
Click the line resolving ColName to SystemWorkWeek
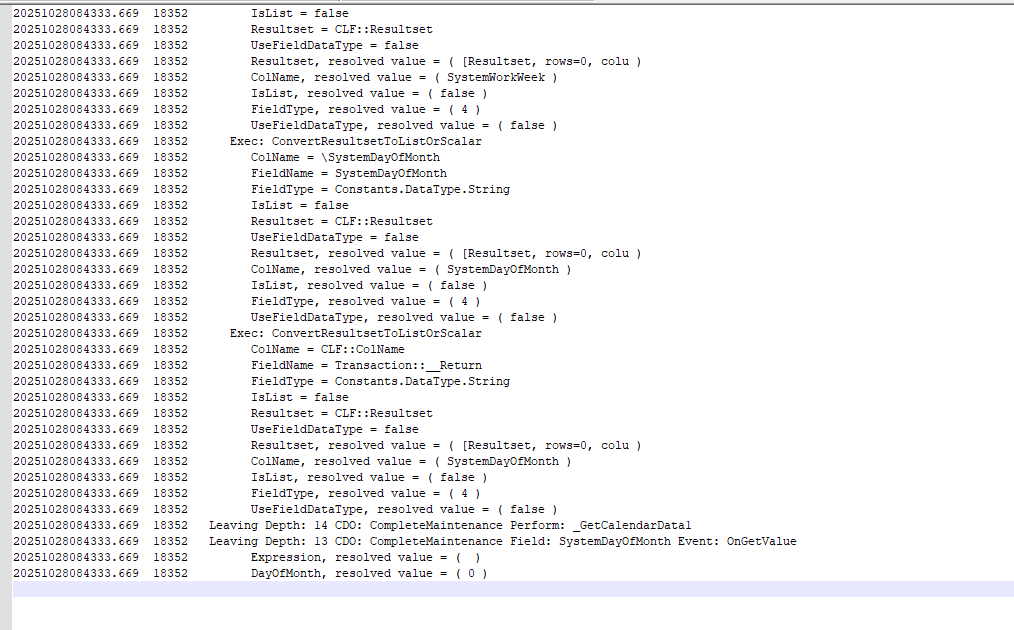pyautogui.click(x=404, y=78)
